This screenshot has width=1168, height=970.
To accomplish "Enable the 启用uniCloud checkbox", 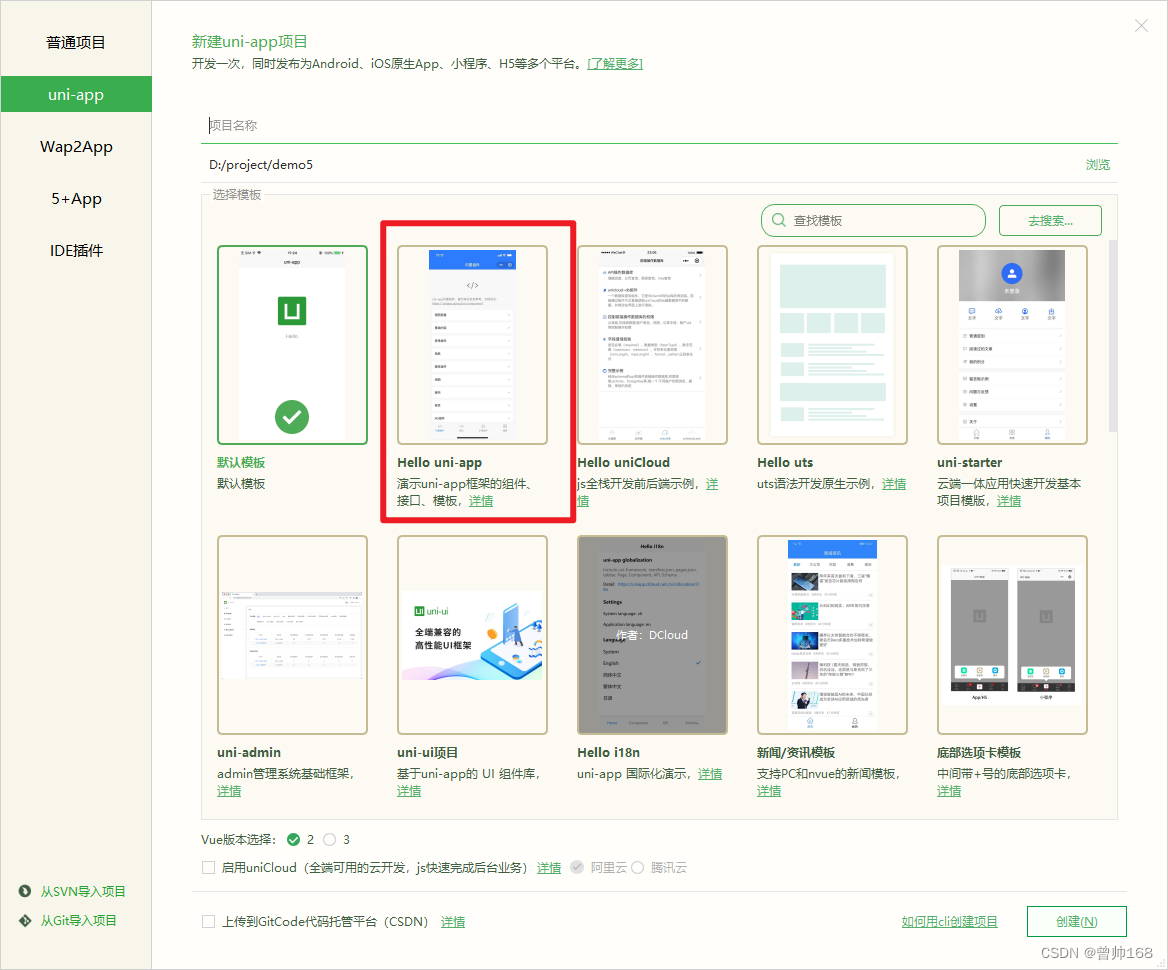I will [209, 867].
